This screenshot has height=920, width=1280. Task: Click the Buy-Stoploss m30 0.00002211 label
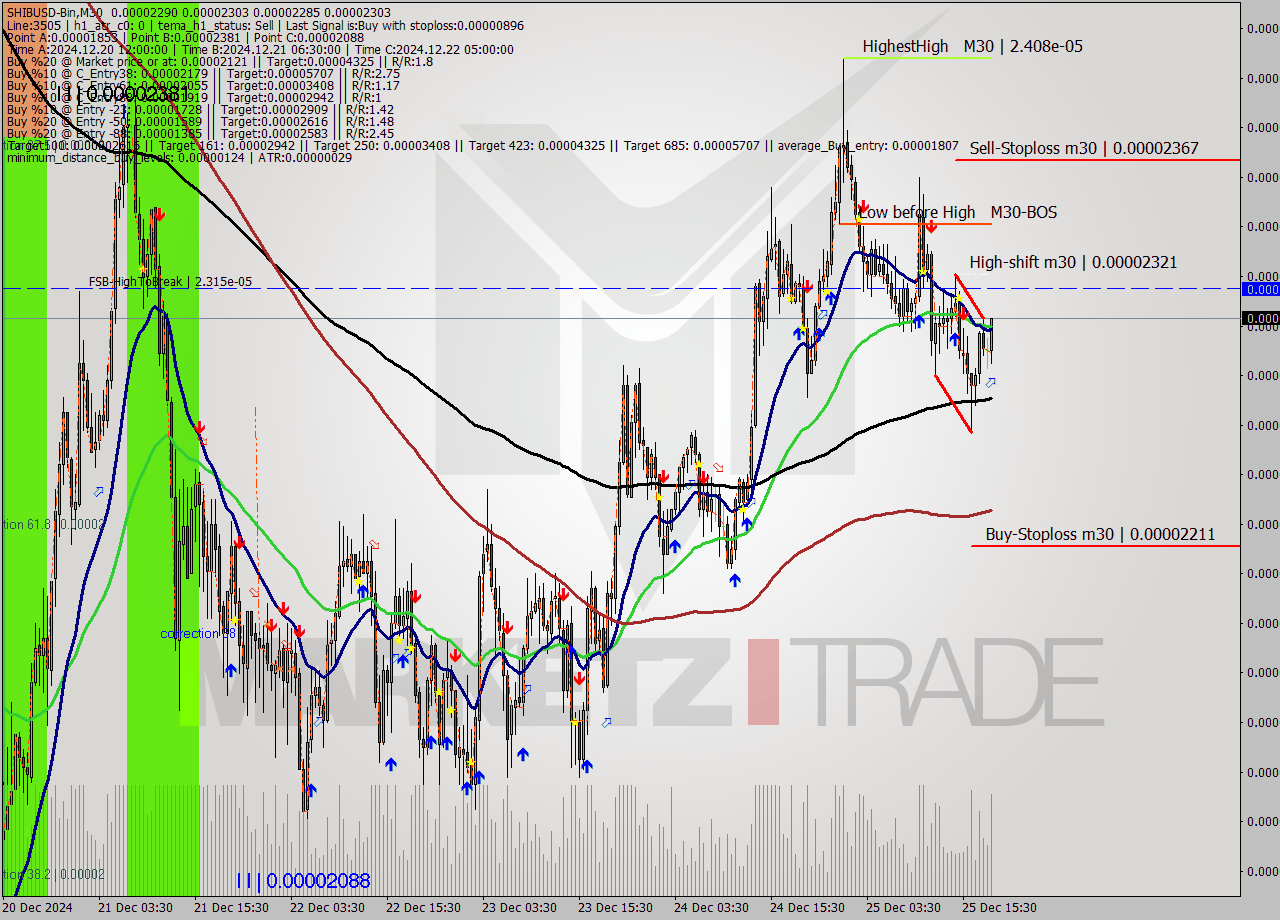[x=1100, y=534]
